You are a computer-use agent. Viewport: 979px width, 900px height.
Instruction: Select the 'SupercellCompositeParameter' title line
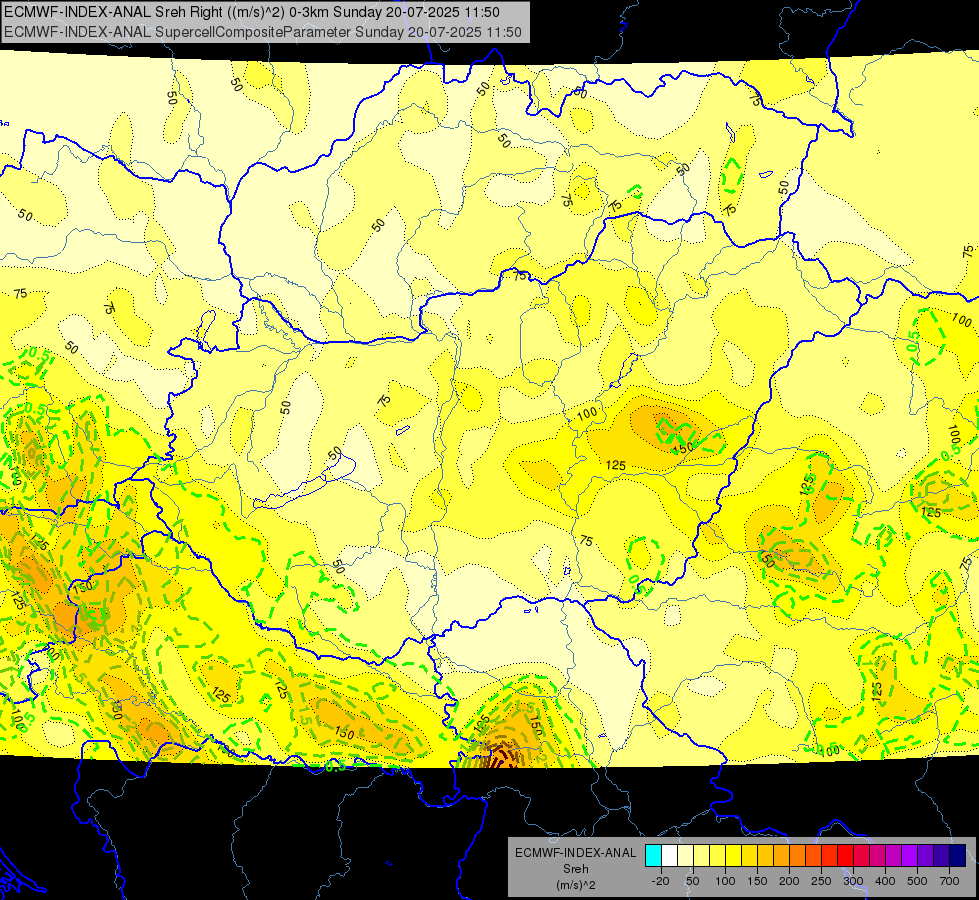(263, 32)
